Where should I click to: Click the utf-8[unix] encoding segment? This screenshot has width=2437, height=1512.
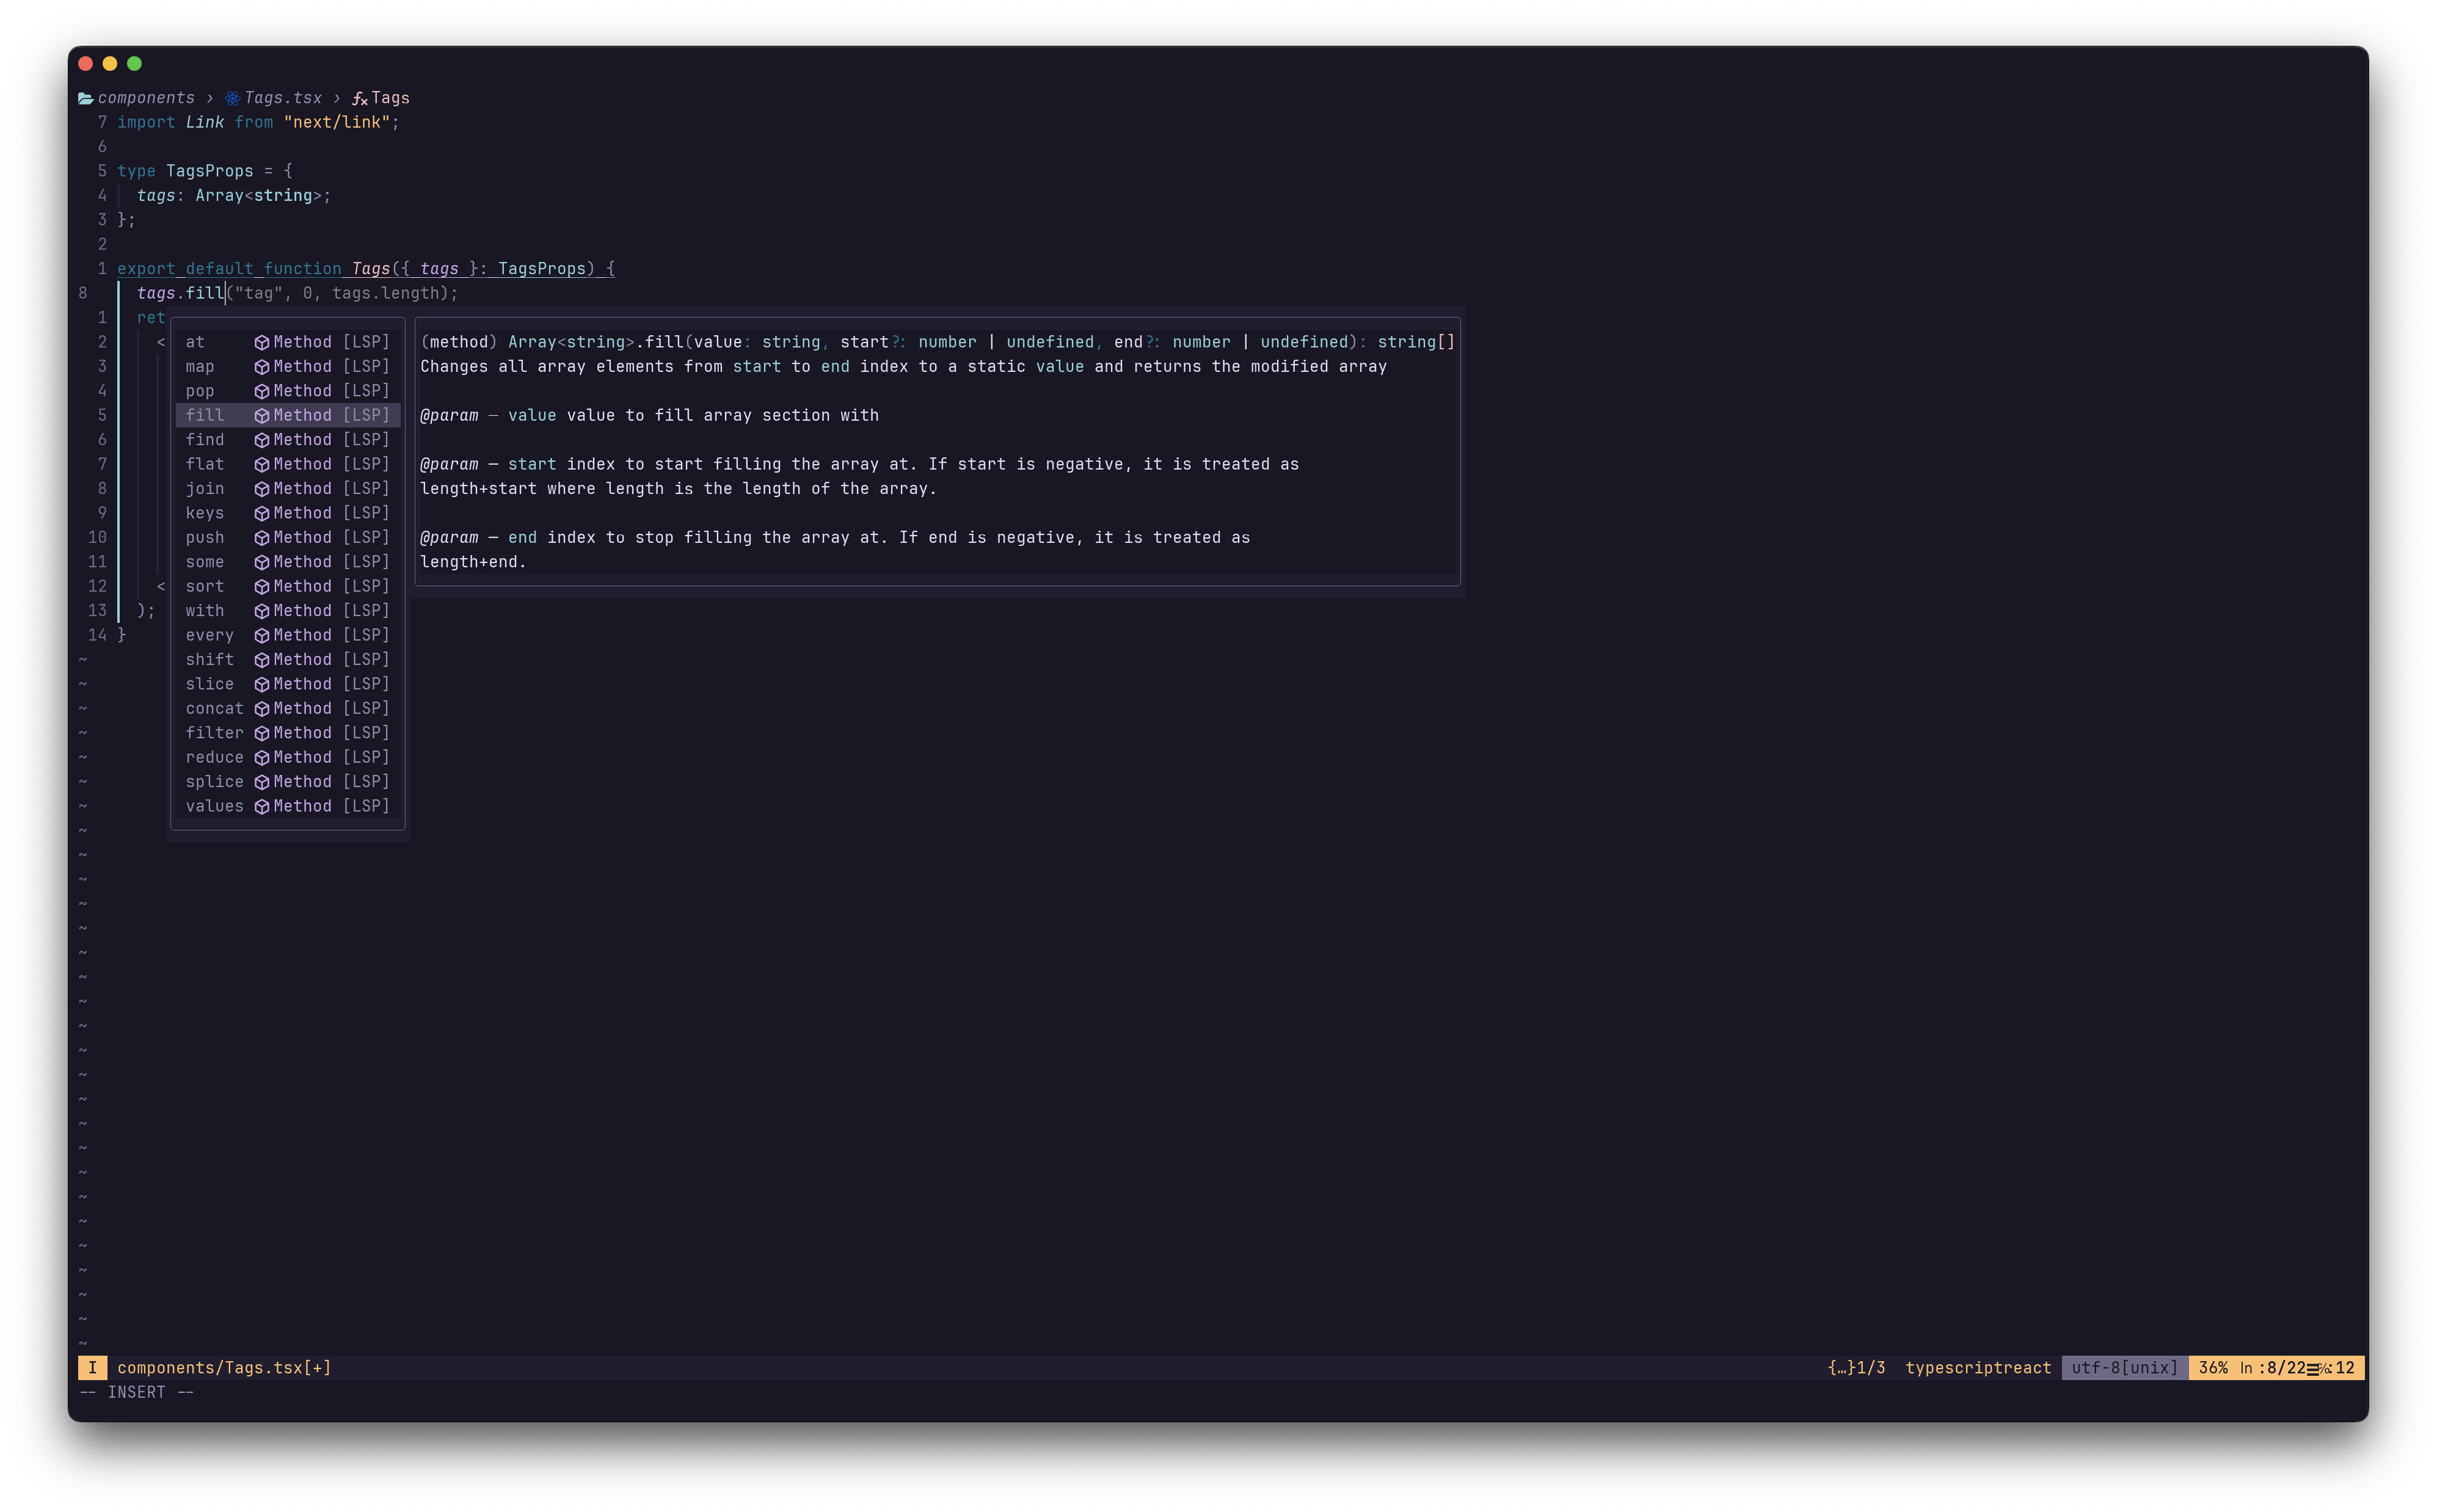tap(2124, 1367)
